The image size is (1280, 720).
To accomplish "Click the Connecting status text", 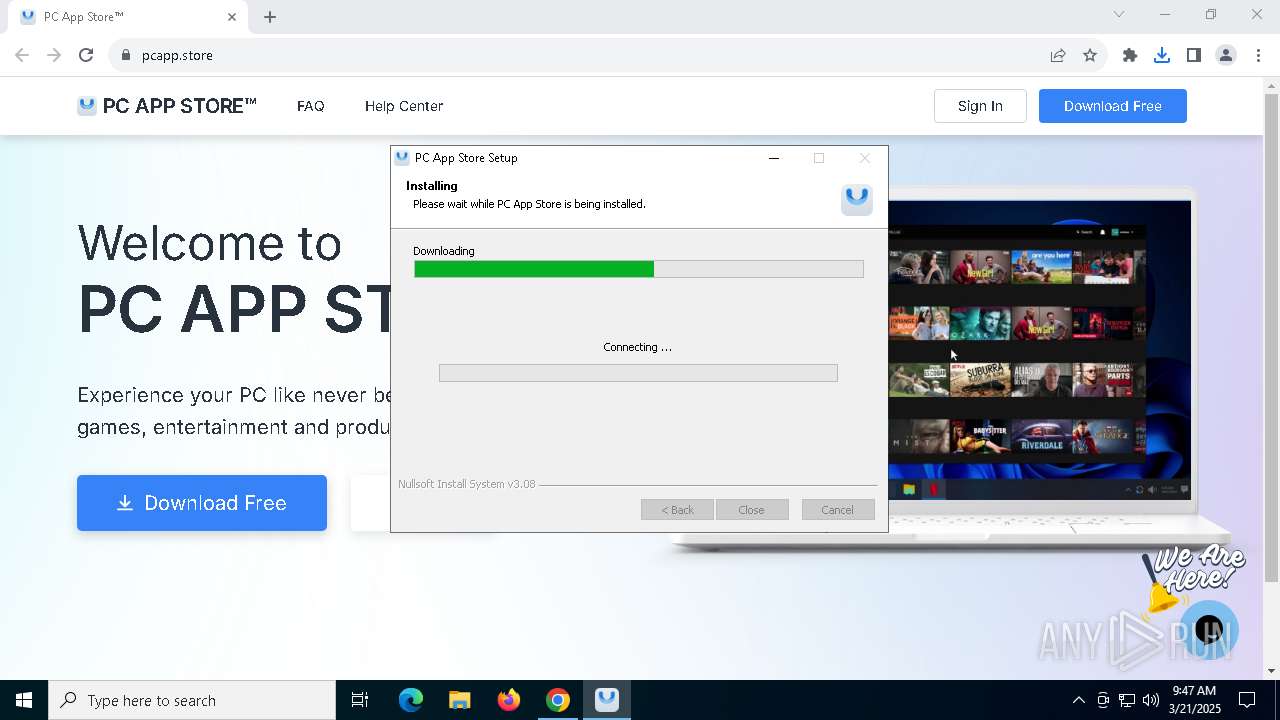I will point(638,347).
